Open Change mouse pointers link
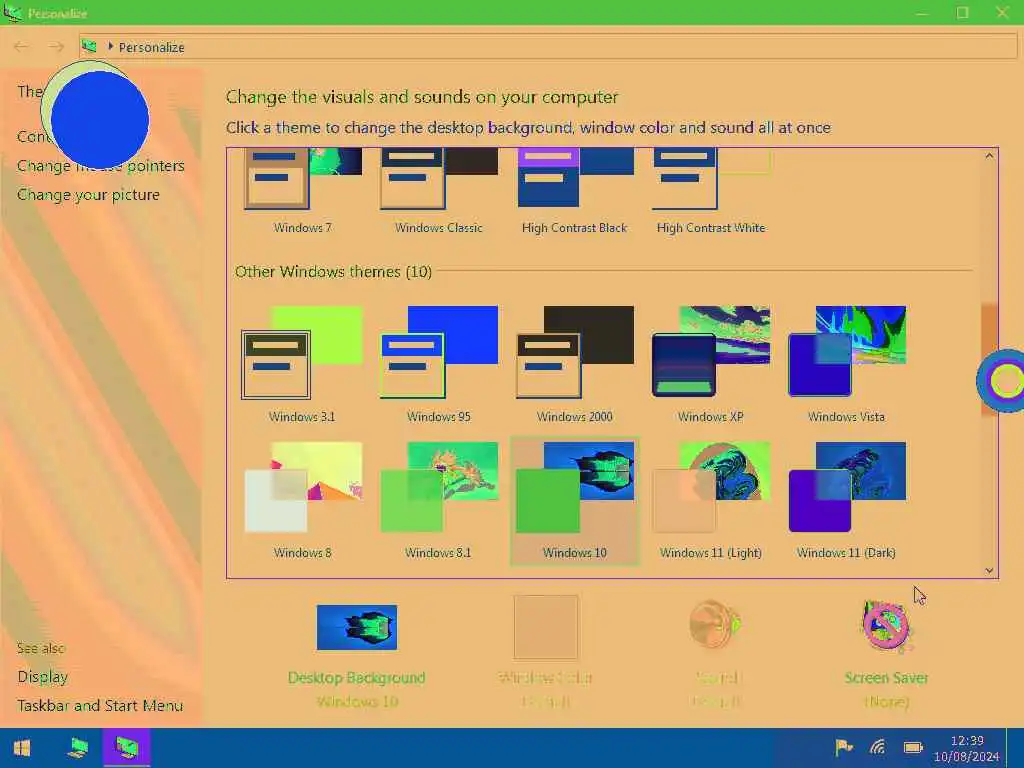1024x768 pixels. (101, 166)
